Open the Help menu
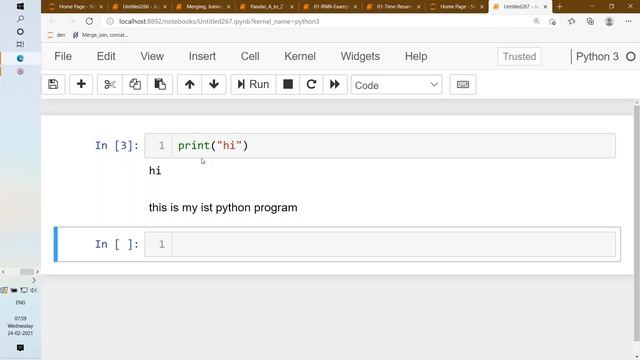The height and width of the screenshot is (360, 640). (x=416, y=56)
